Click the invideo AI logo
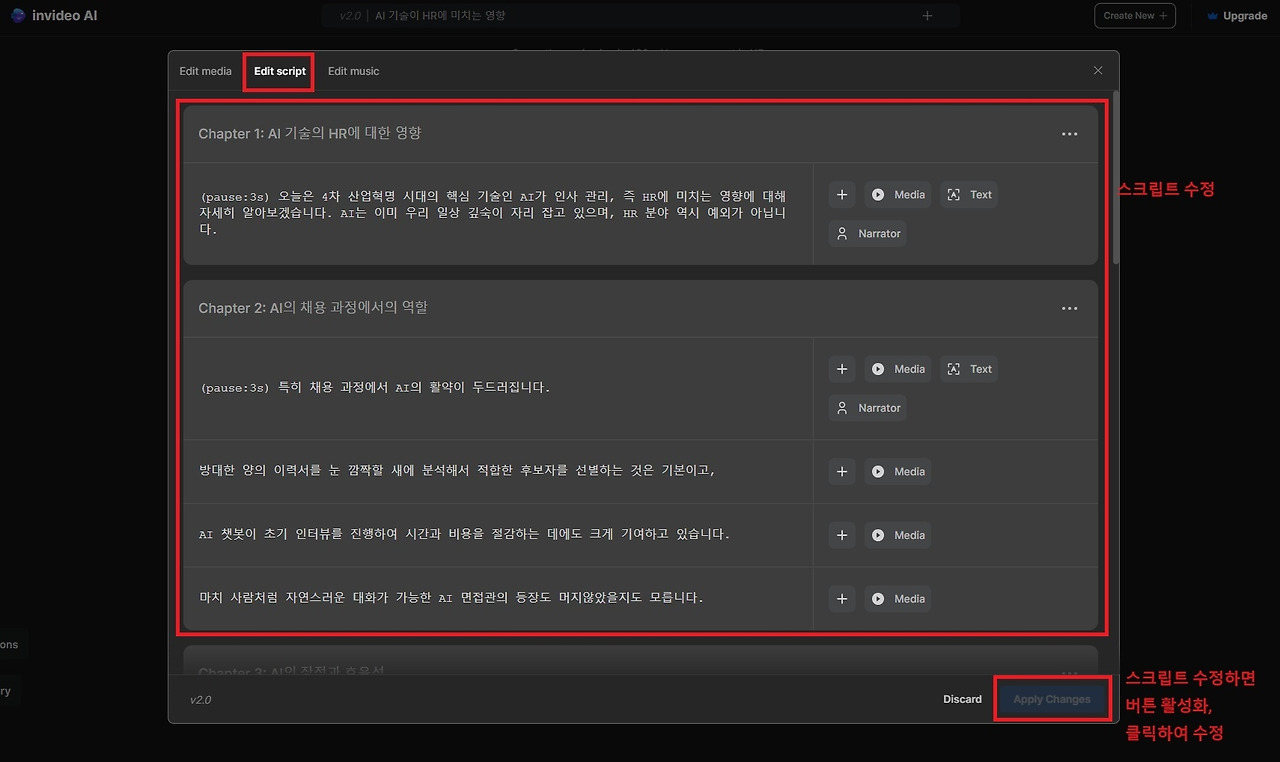1280x762 pixels. coord(54,15)
